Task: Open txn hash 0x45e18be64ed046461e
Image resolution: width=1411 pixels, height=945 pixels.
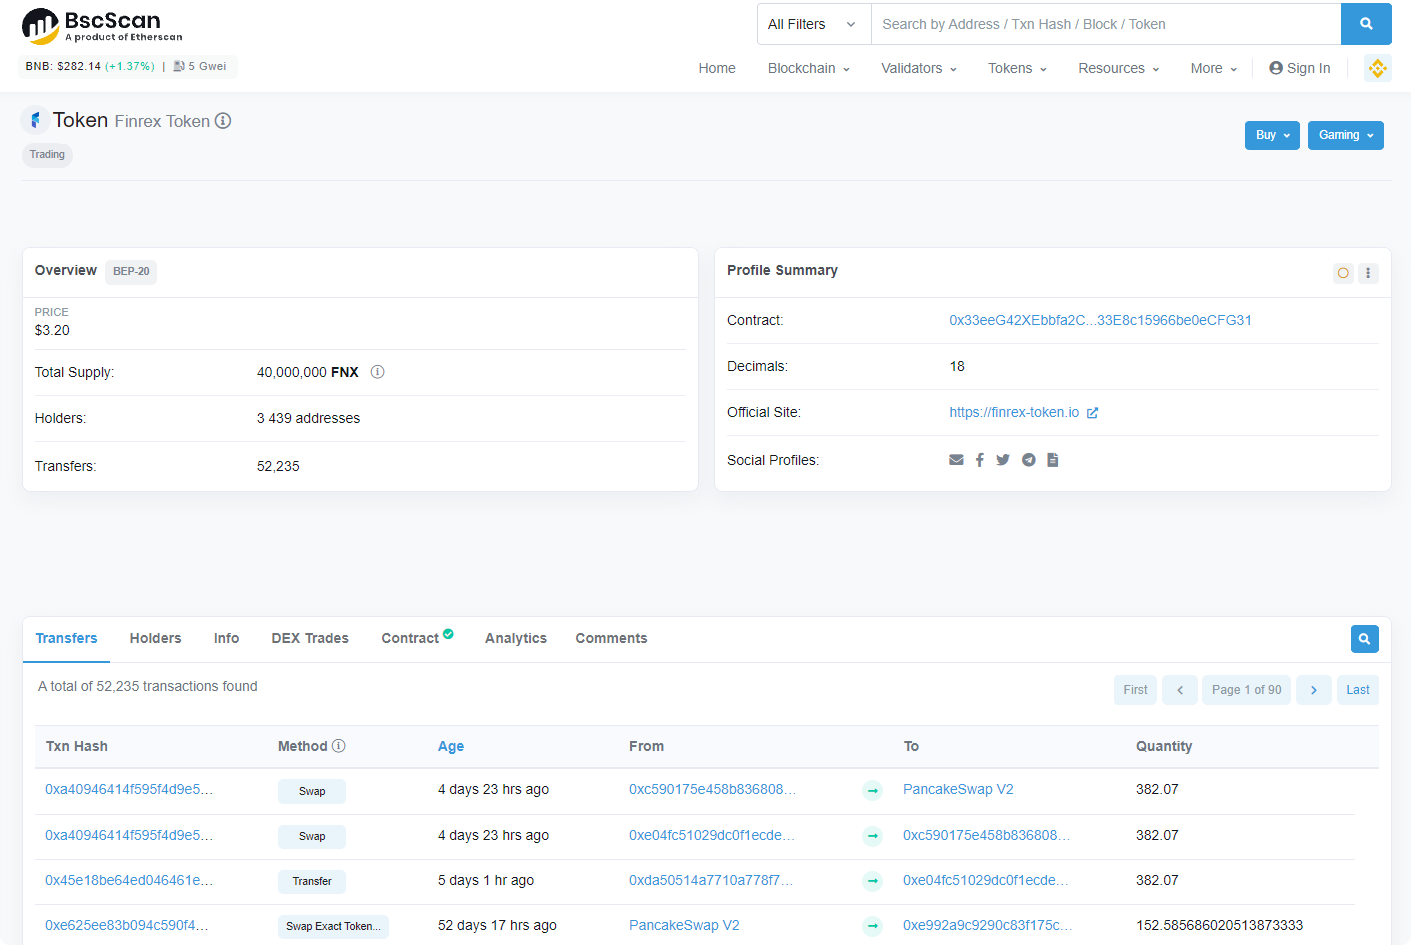Action: click(x=129, y=881)
